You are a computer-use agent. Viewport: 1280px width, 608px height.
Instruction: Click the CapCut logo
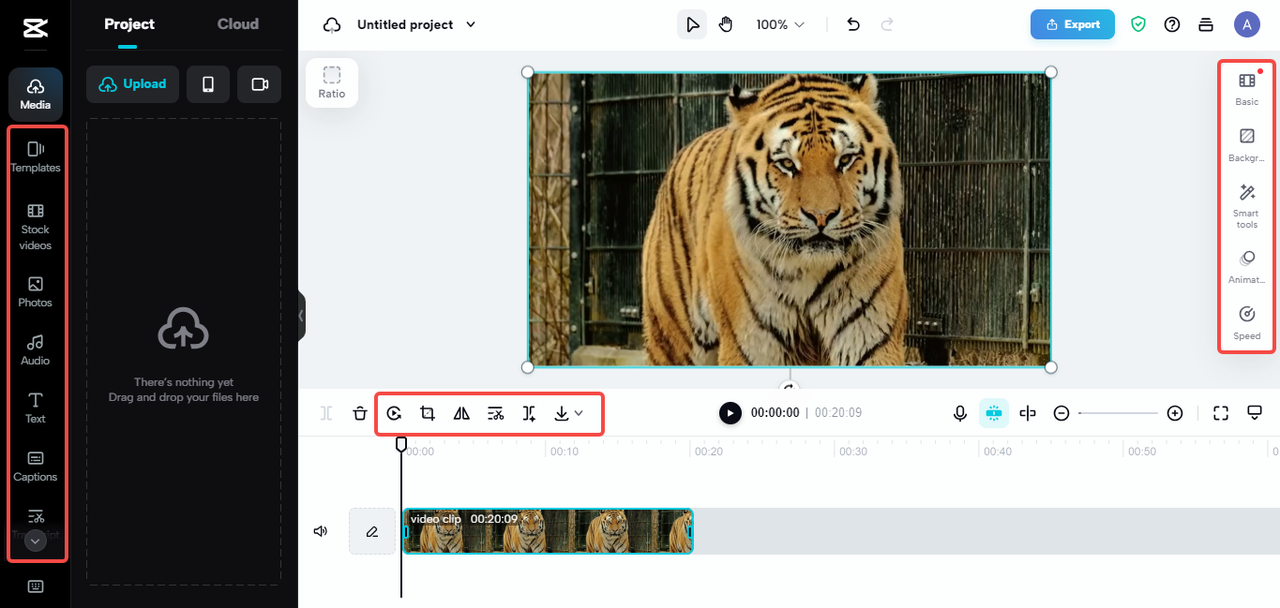(35, 30)
